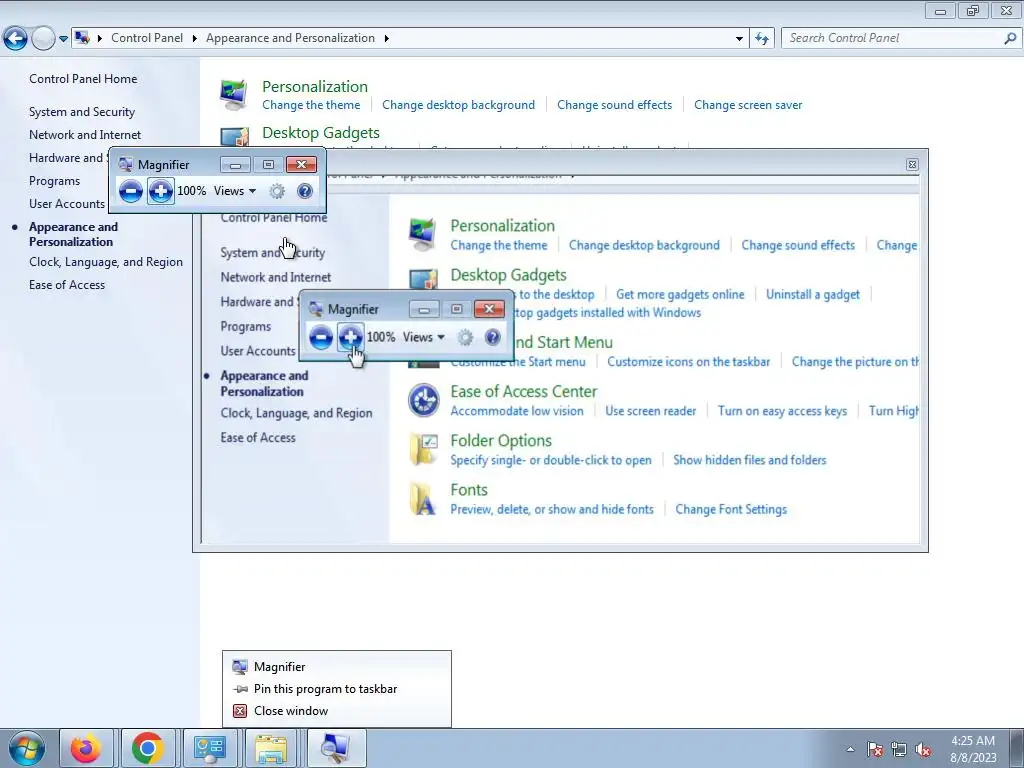Open the Folder Options heading
This screenshot has height=768, width=1024.
[501, 441]
